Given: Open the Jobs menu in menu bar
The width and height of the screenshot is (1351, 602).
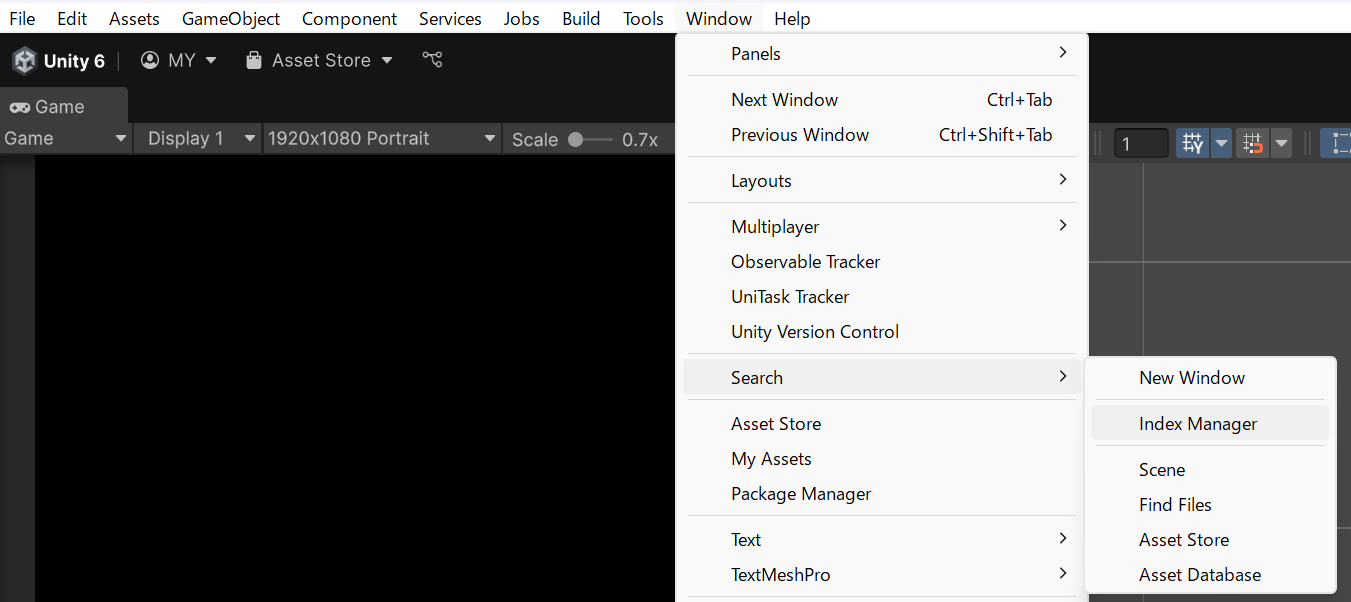Looking at the screenshot, I should coord(521,19).
